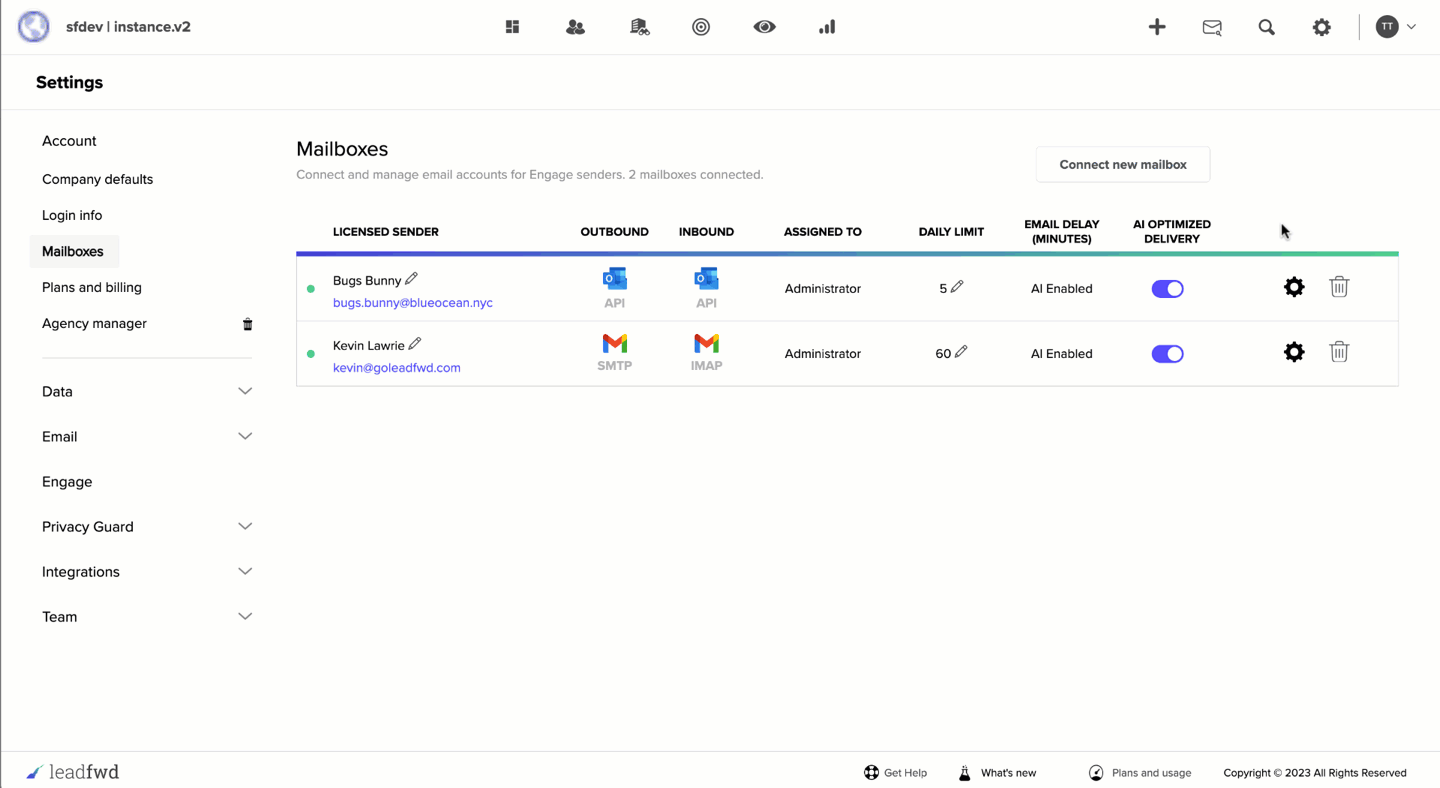Edit the daily limit of 60 pencil

[x=961, y=352]
